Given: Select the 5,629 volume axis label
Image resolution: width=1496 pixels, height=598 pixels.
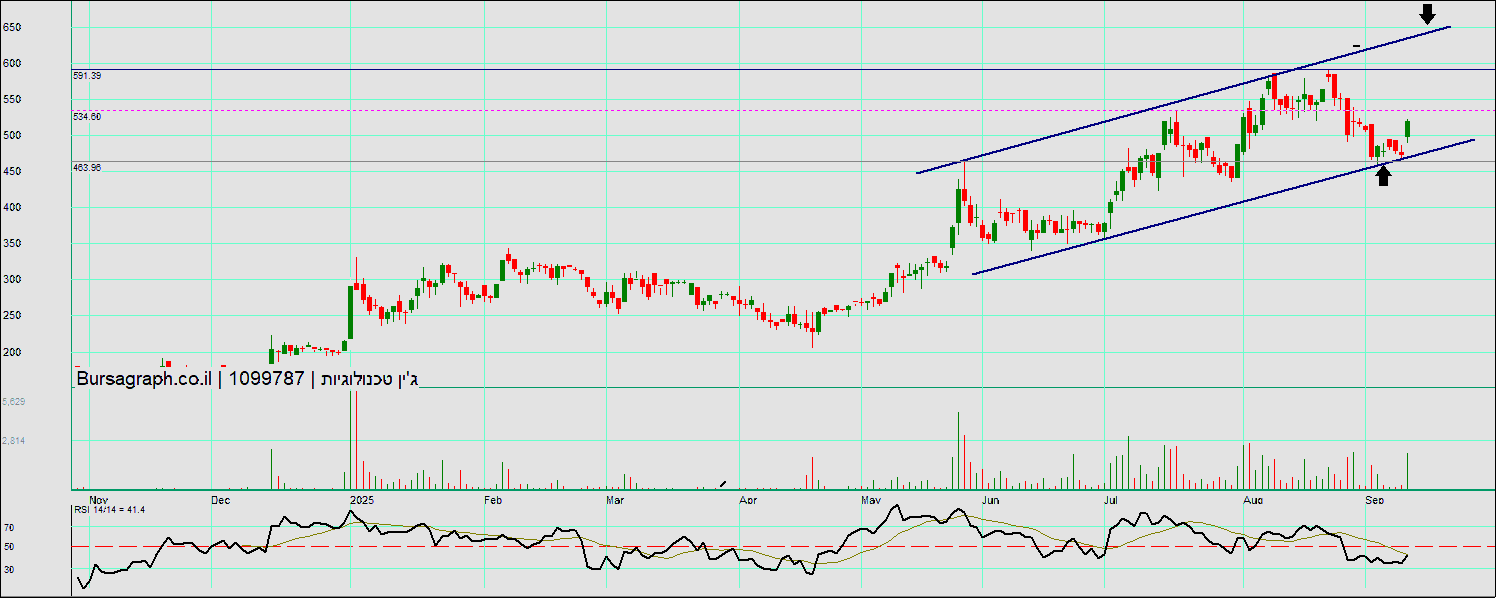Looking at the screenshot, I should pos(14,402).
